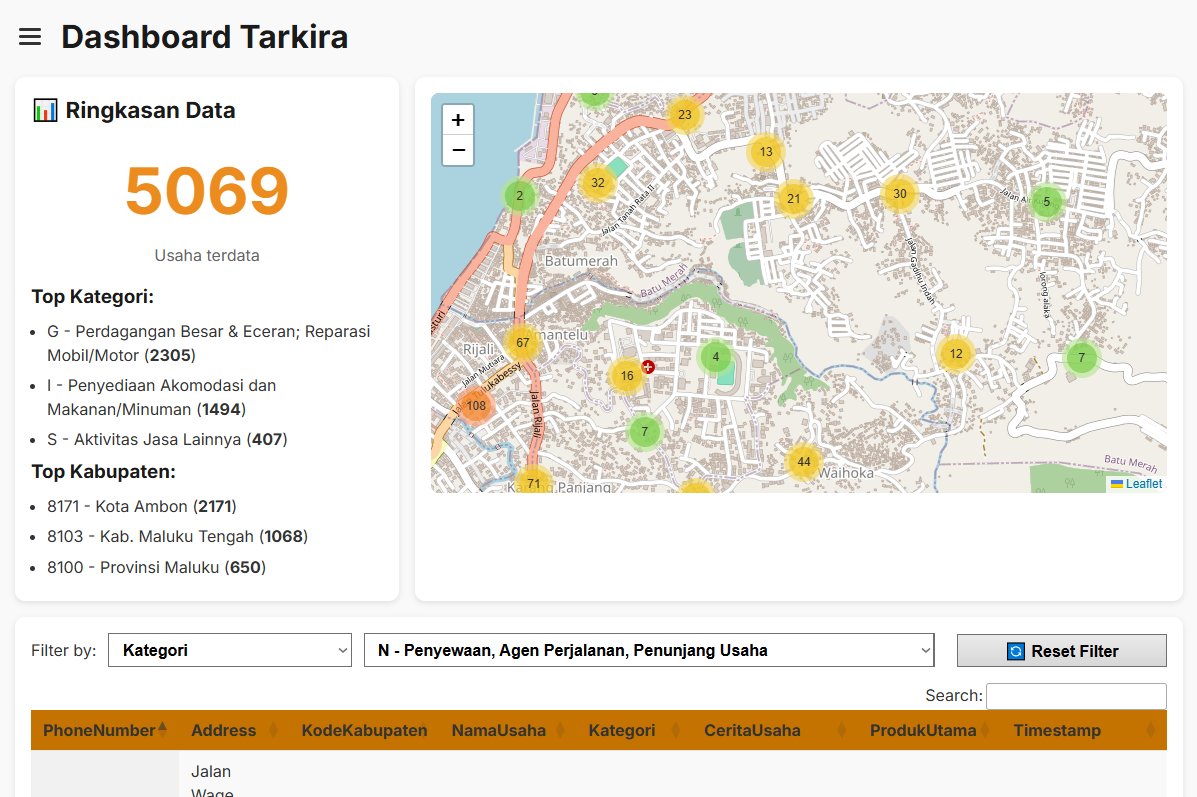Open the hamburger navigation menu
Viewport: 1197px width, 797px height.
tap(30, 37)
